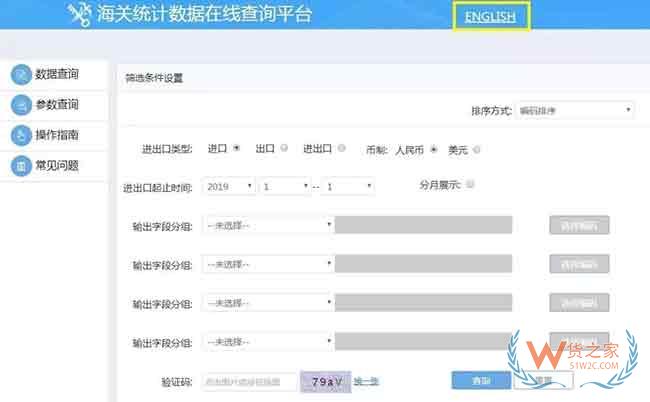Viewport: 650px width, 402px height.
Task: Choose 人民币 as currency
Action: (434, 149)
